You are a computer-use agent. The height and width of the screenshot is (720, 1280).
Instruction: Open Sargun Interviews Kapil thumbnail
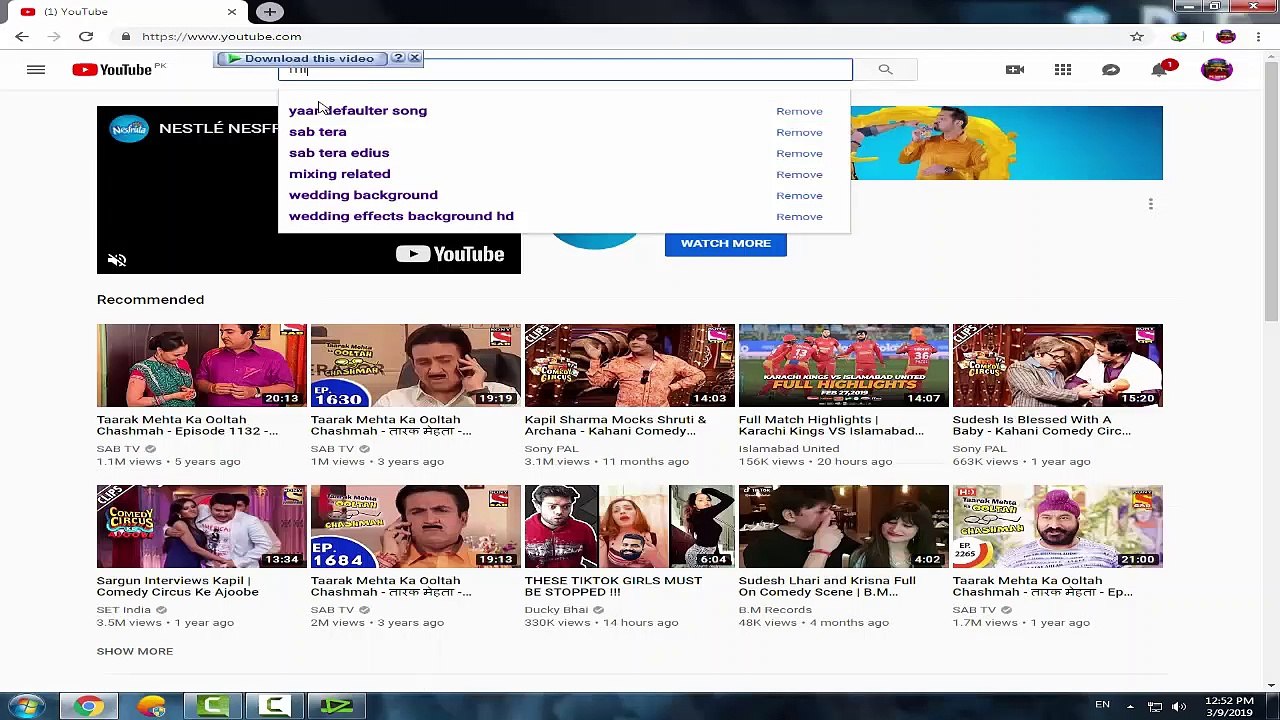(x=202, y=526)
